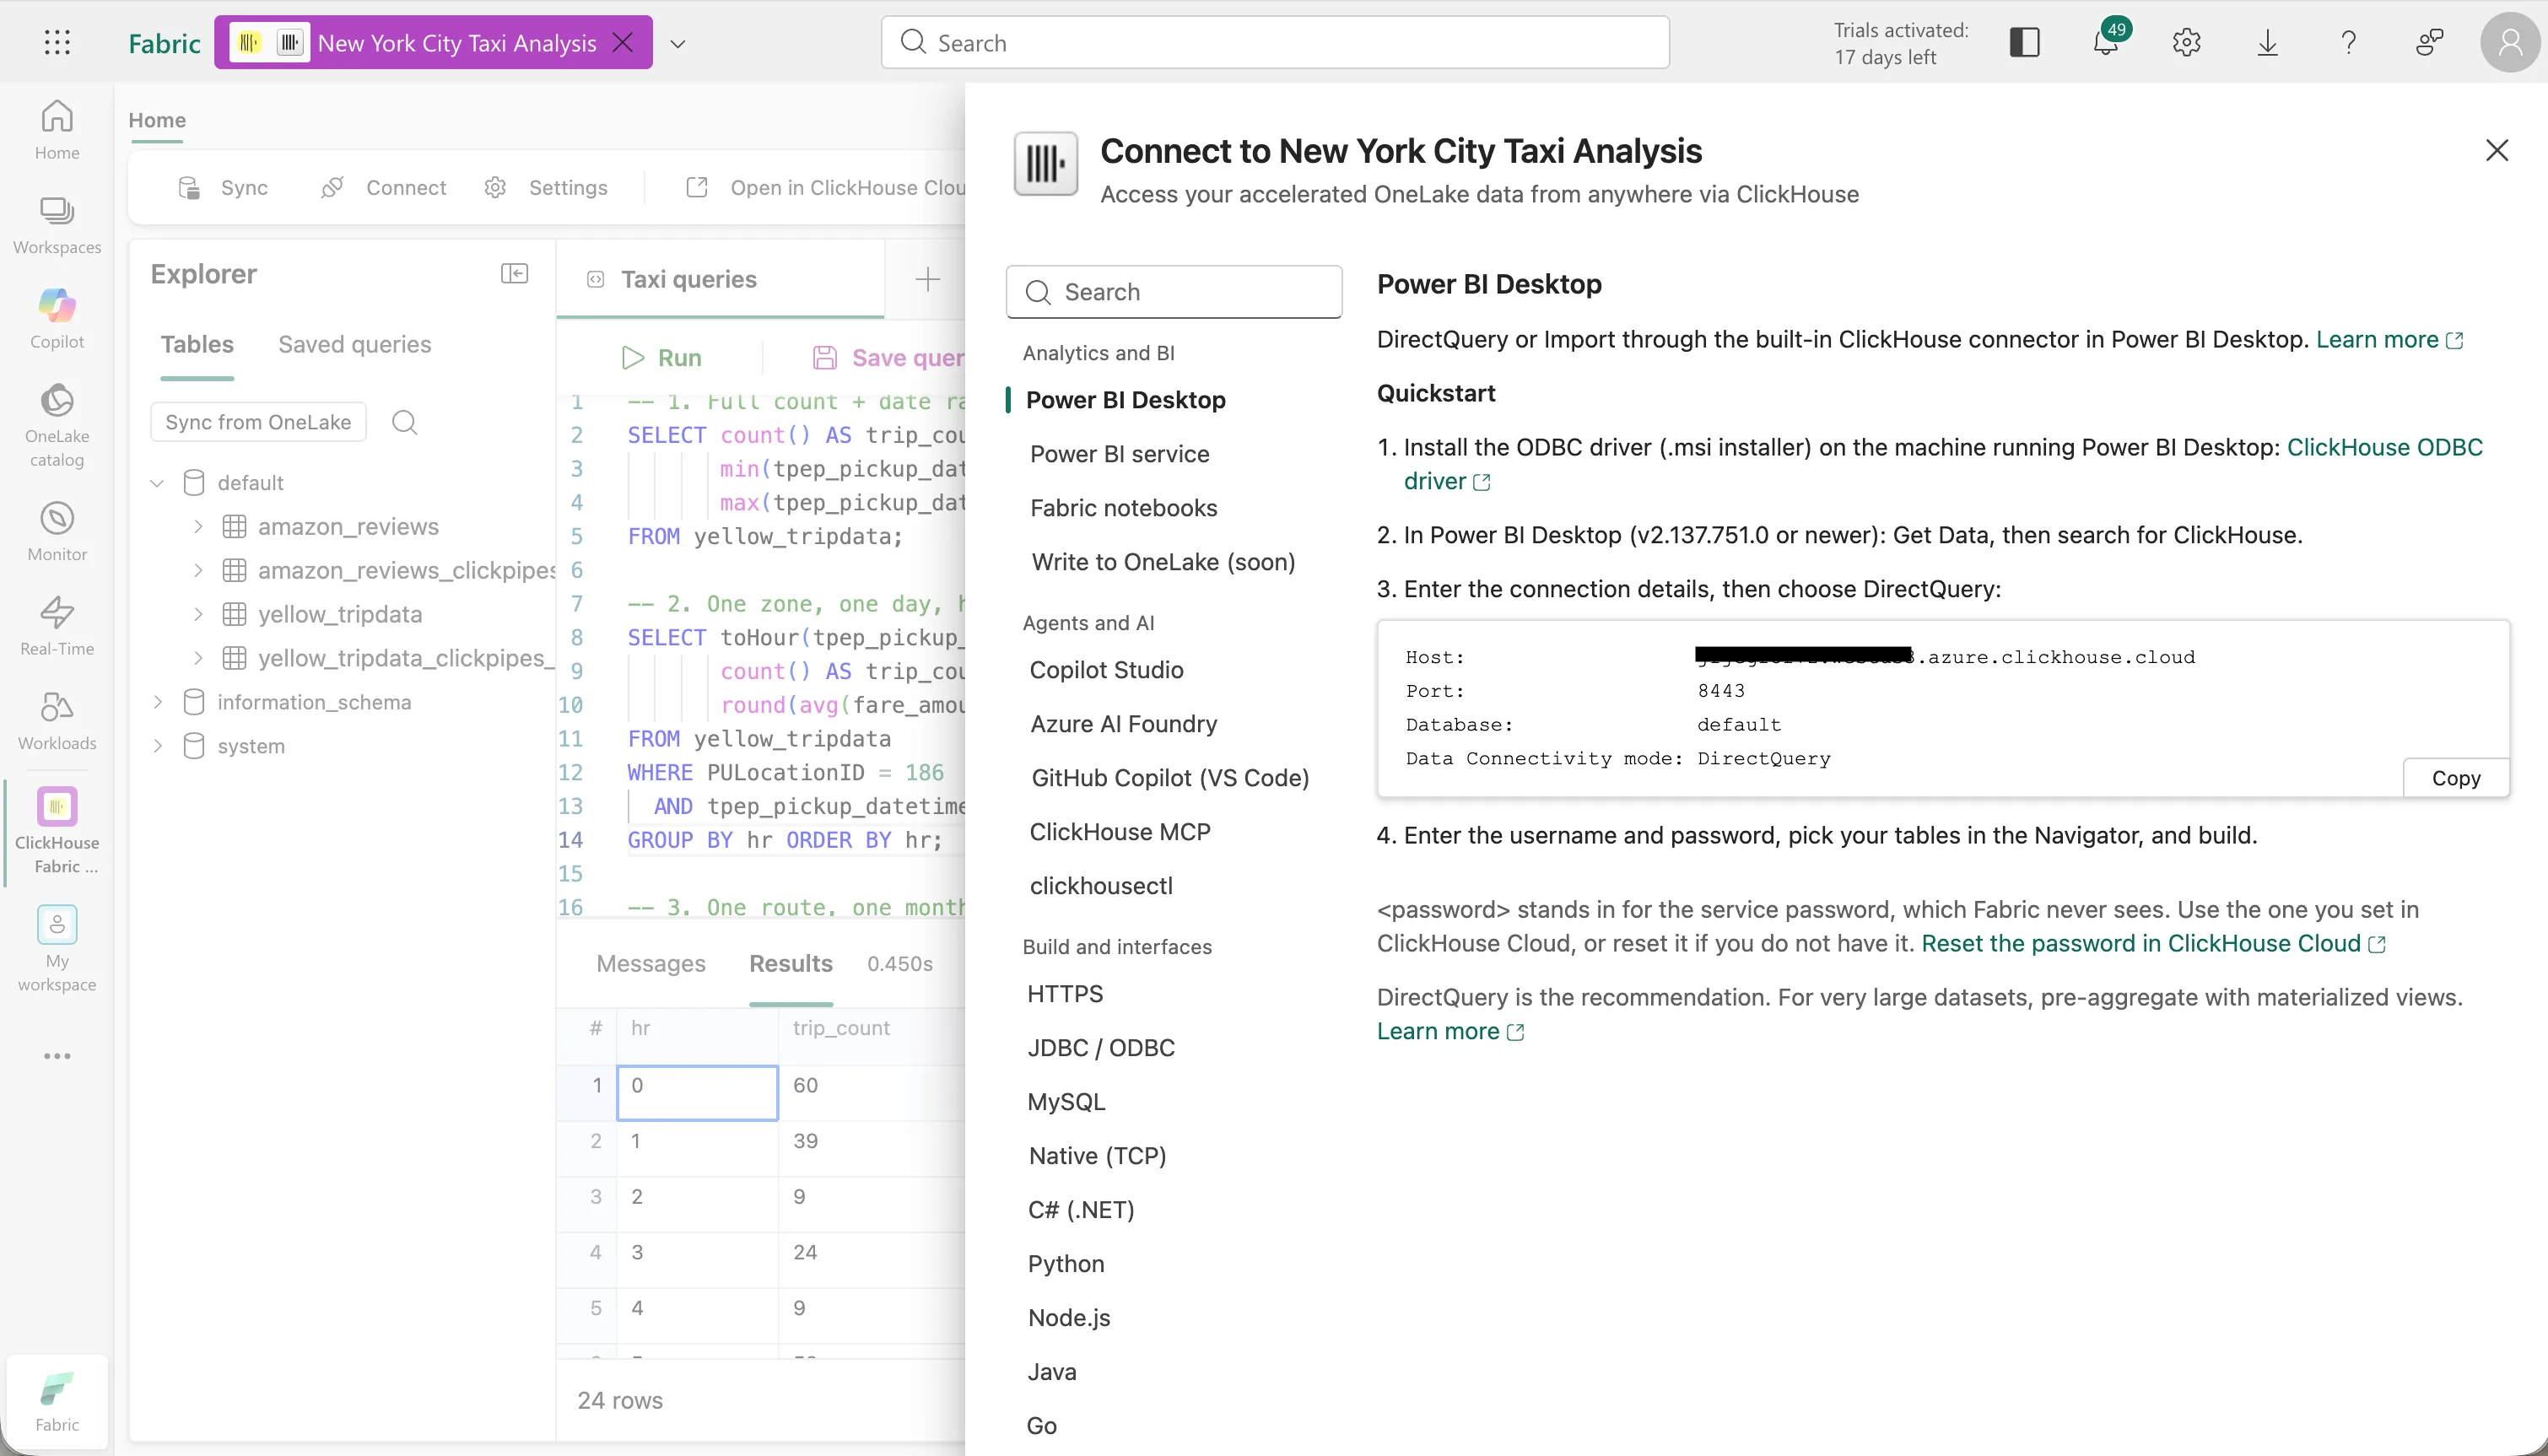Viewport: 2548px width, 1456px height.
Task: Open OneLake catalog in sidebar
Action: coord(57,426)
